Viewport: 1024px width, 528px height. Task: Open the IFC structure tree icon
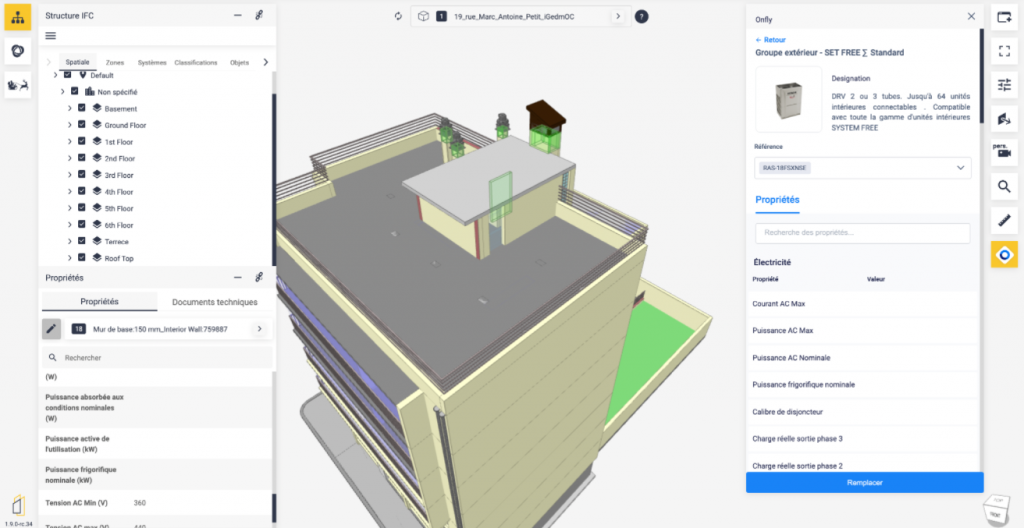(20, 17)
